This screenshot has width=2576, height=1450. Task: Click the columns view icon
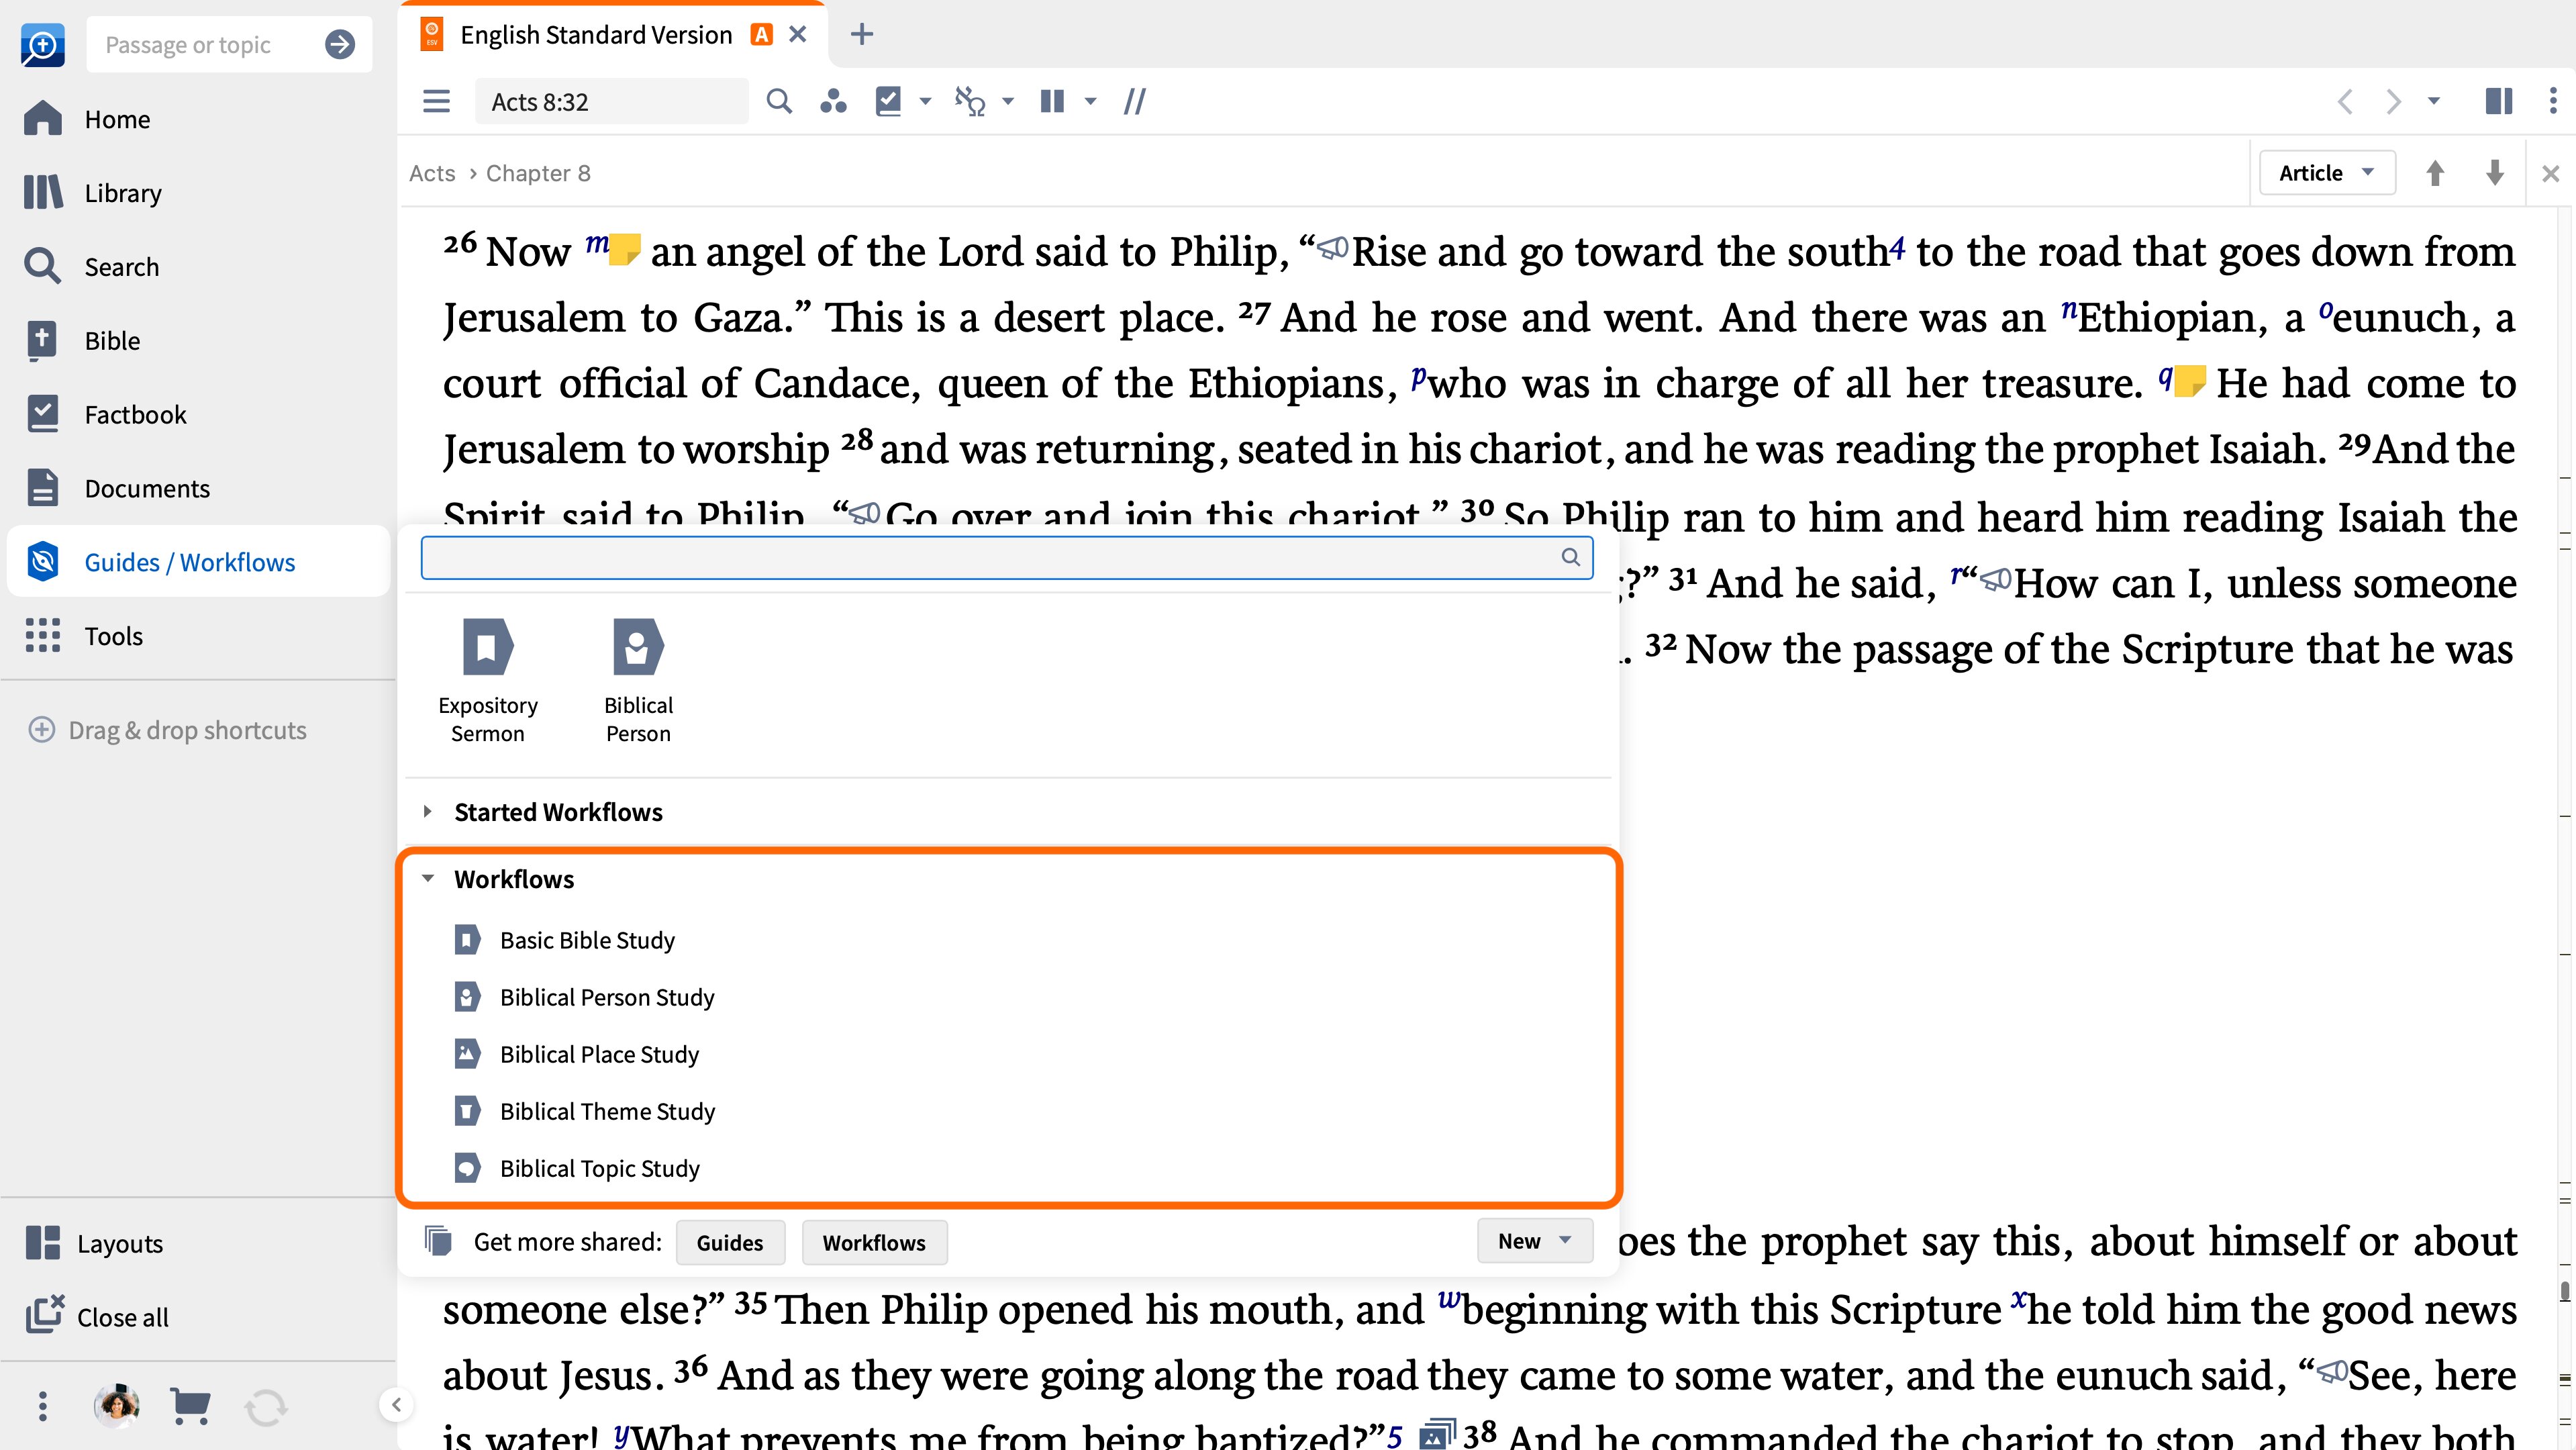click(1052, 101)
